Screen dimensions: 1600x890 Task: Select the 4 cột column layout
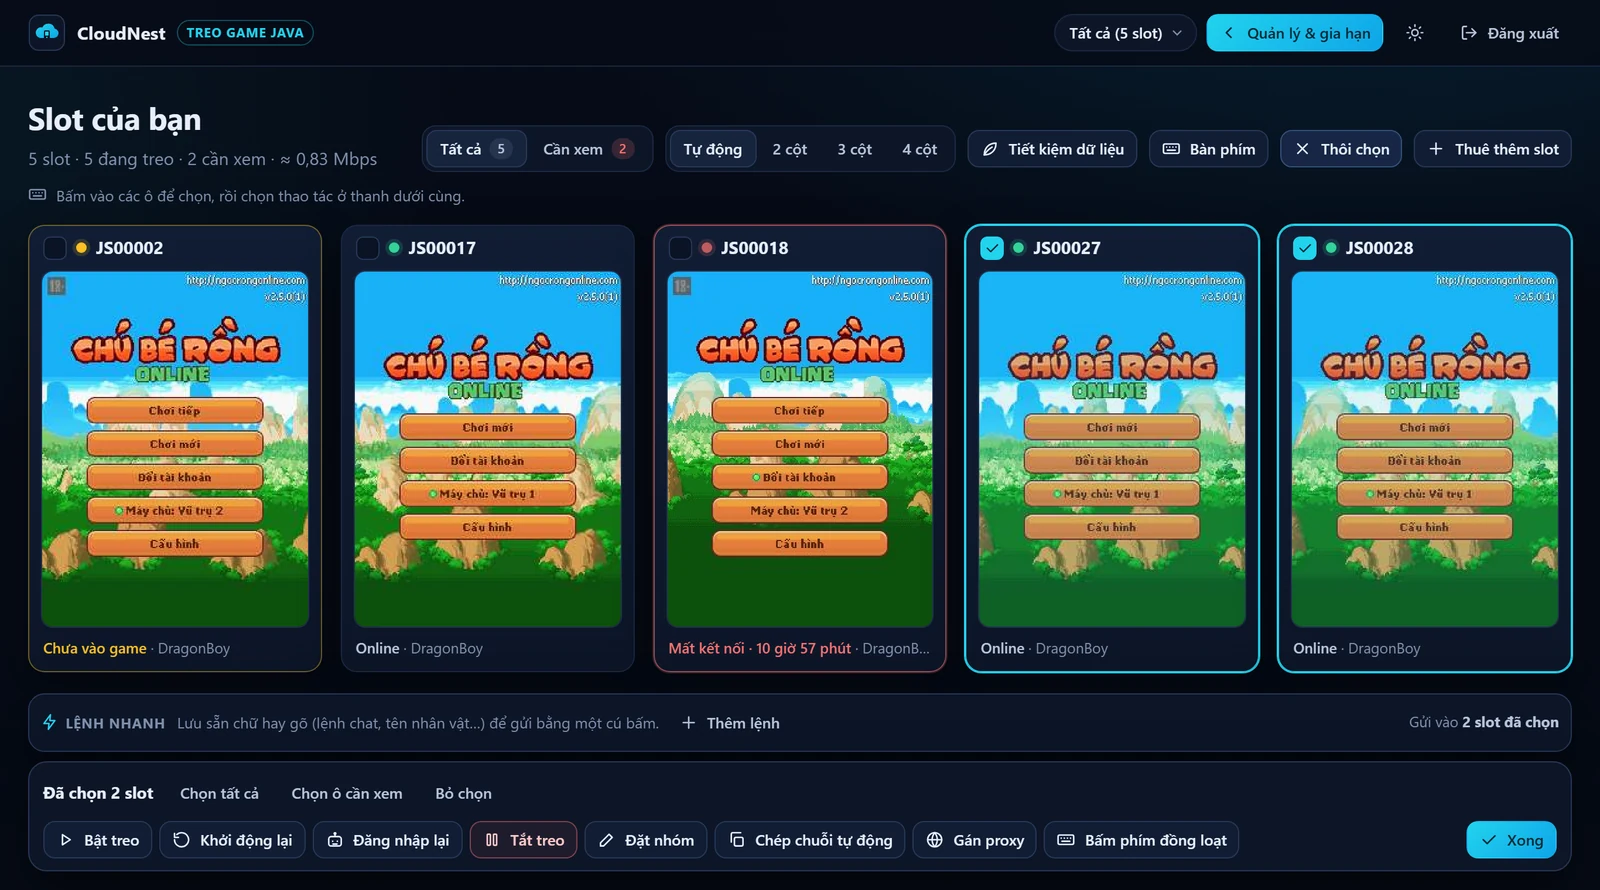920,149
